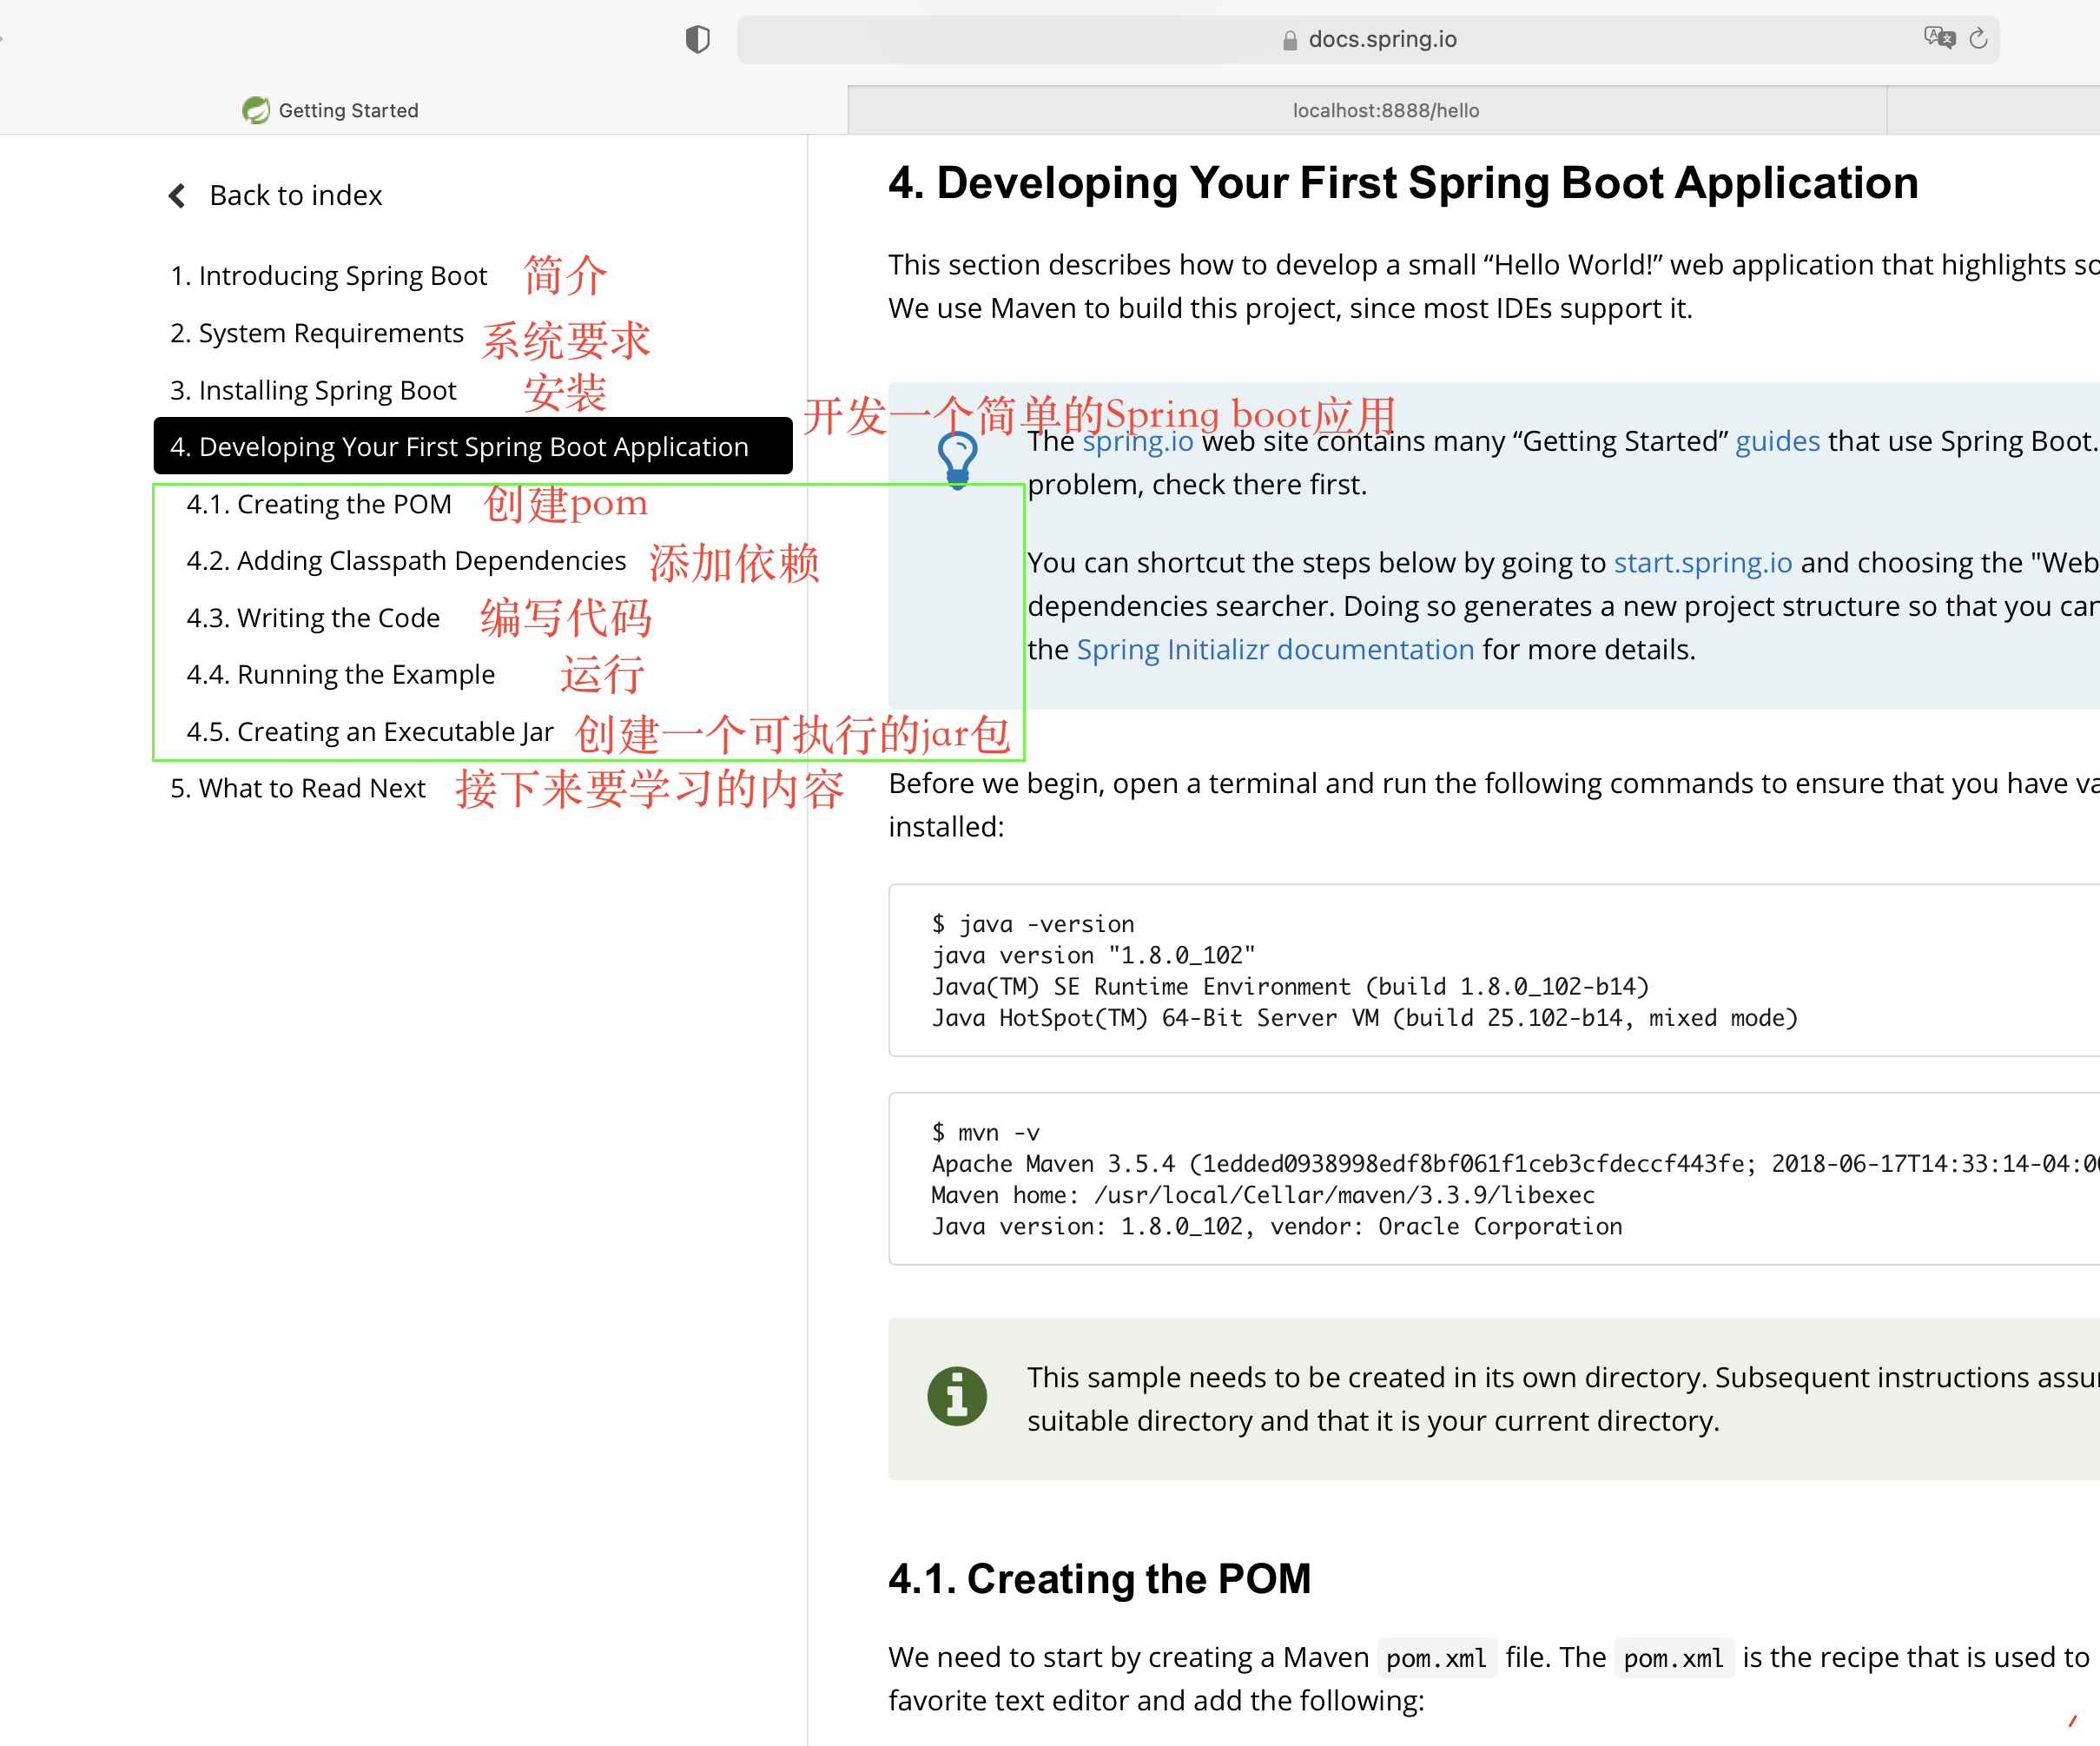The width and height of the screenshot is (2100, 1746).
Task: Return to index via Back to index
Action: (296, 195)
